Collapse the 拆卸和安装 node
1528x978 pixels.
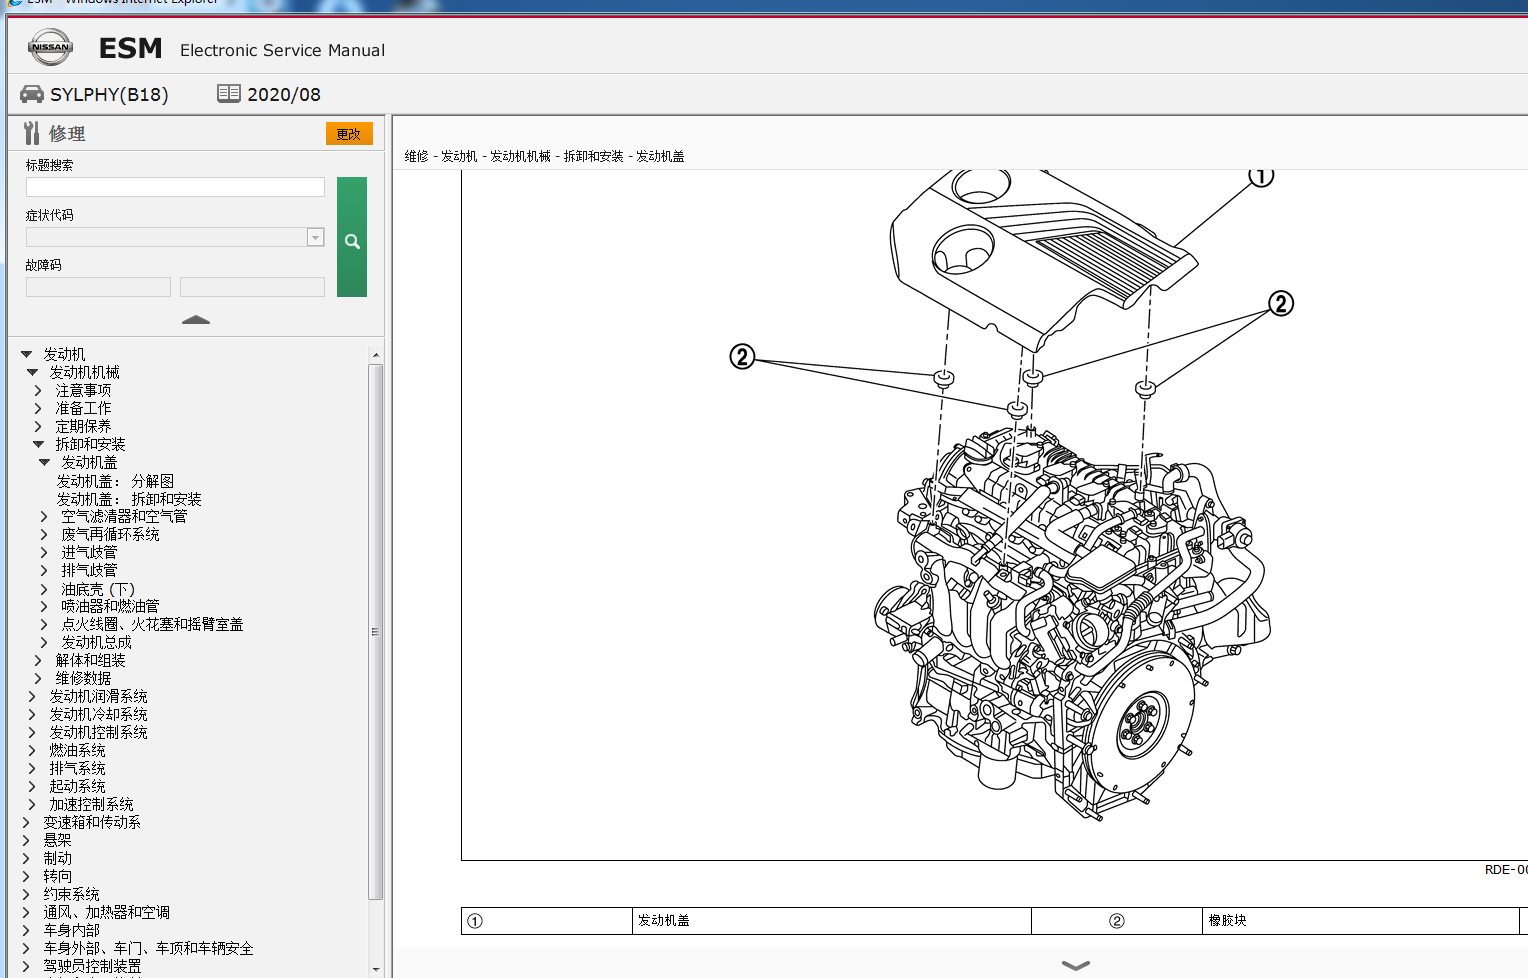(x=38, y=444)
